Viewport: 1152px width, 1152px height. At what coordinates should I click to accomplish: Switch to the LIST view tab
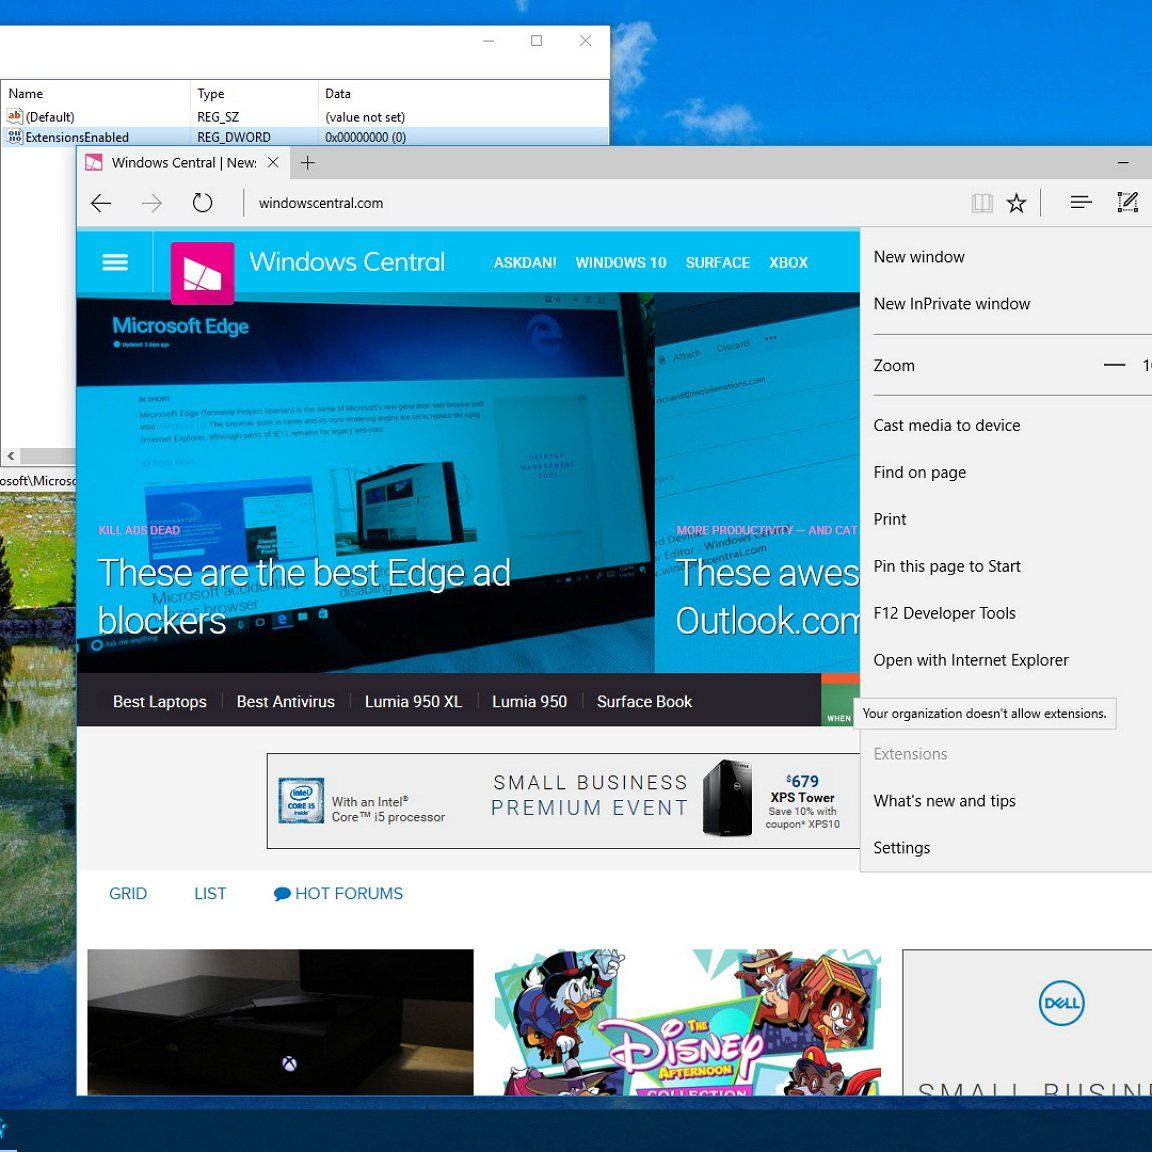tap(210, 893)
